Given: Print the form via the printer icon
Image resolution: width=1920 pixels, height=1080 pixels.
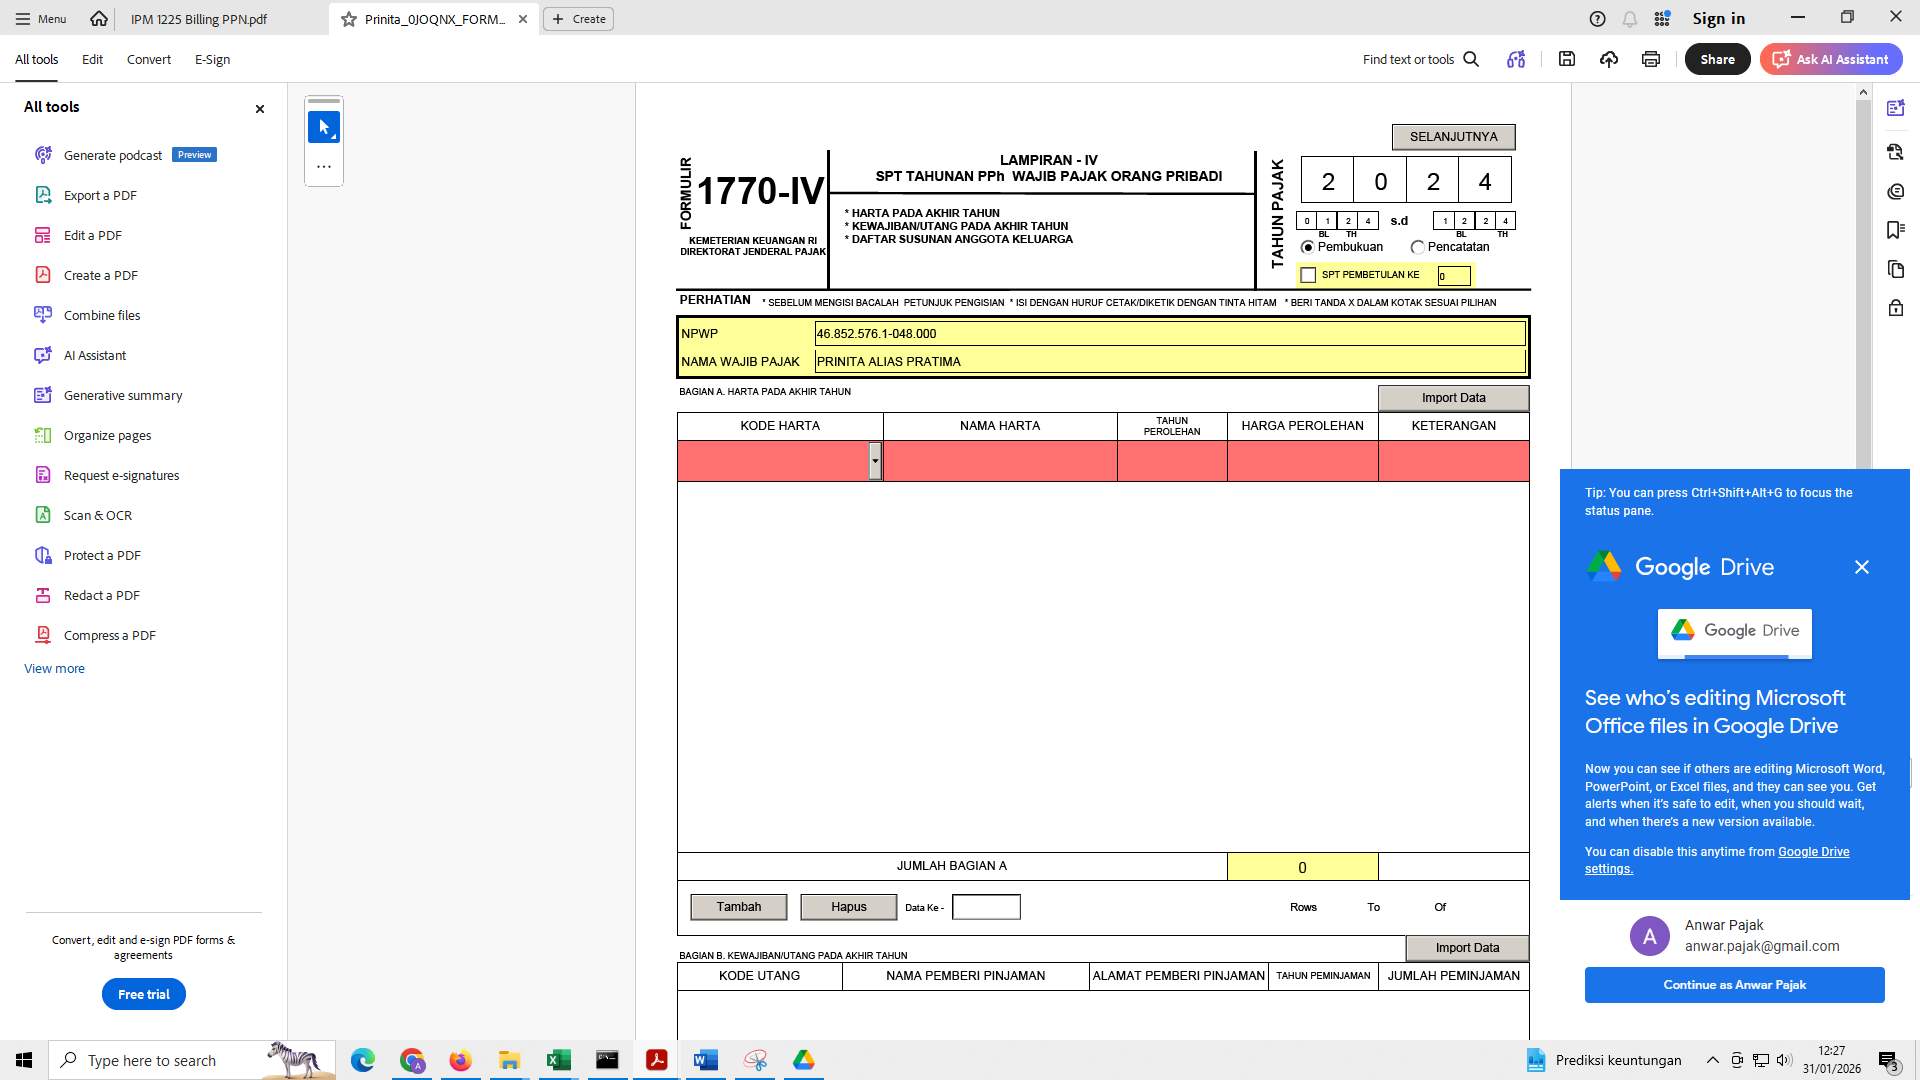Looking at the screenshot, I should pos(1650,59).
